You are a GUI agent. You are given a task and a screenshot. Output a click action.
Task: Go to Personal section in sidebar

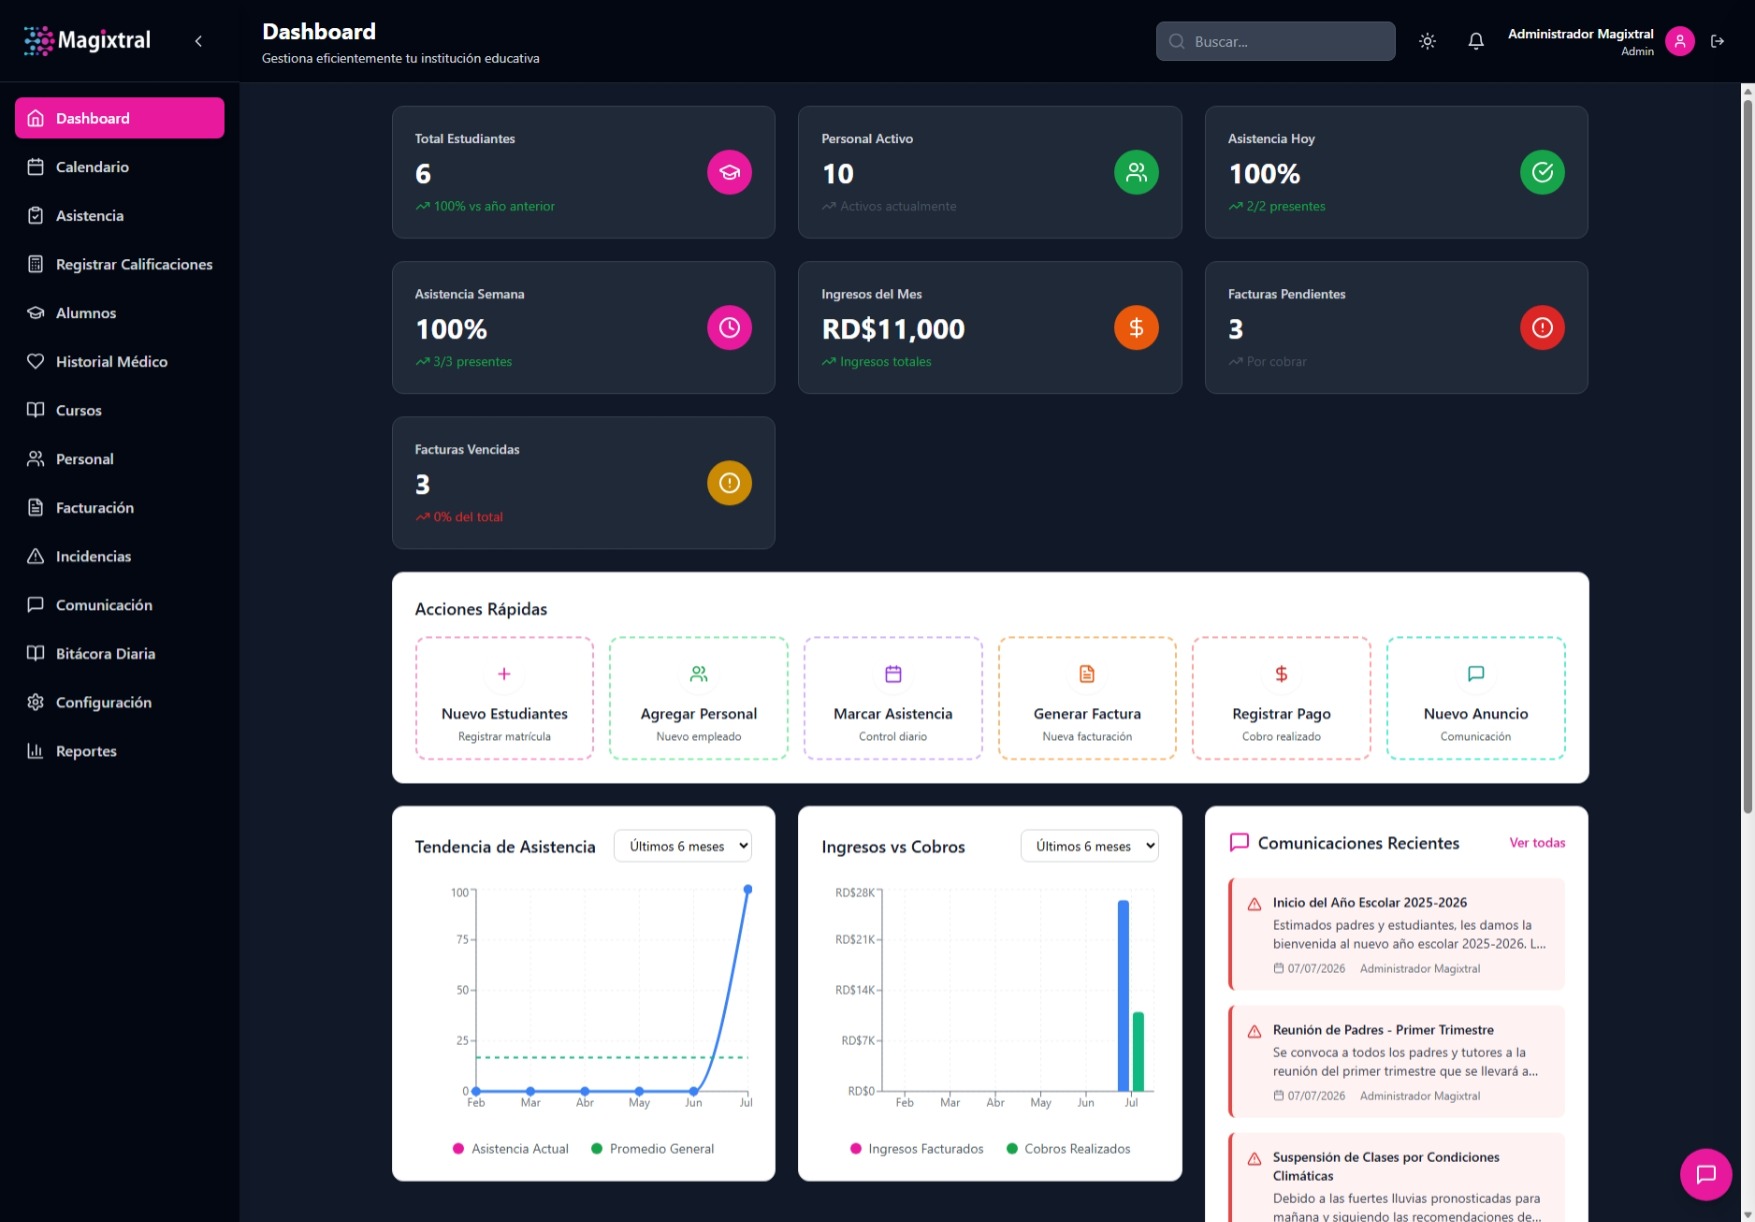(120, 459)
